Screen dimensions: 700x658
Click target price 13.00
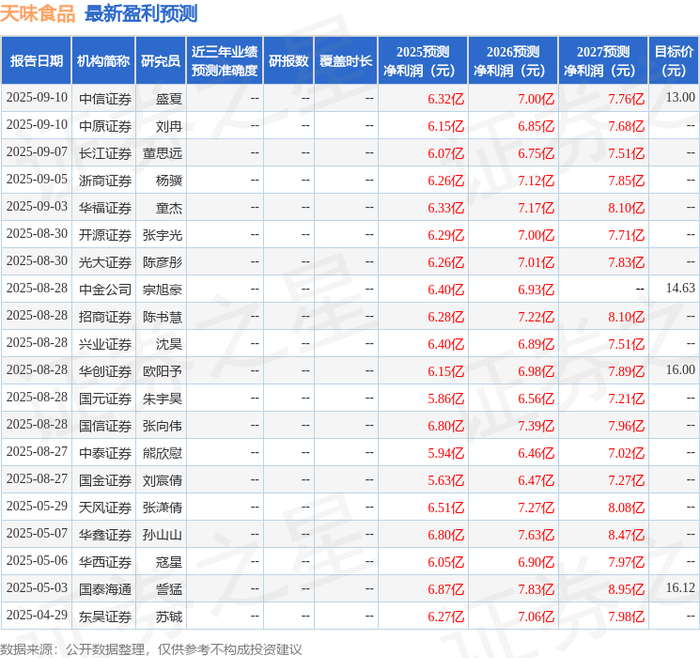pyautogui.click(x=680, y=97)
